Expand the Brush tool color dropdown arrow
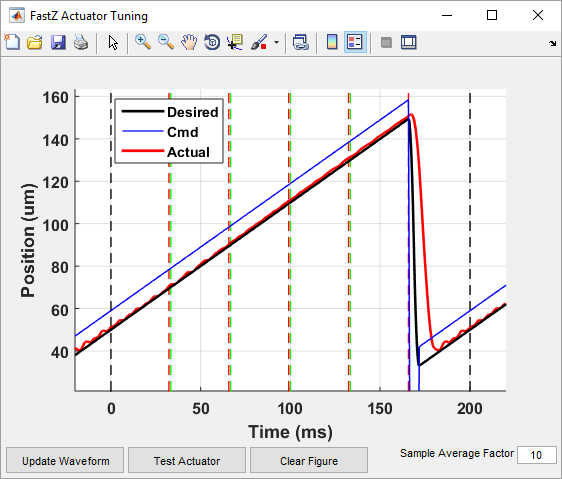This screenshot has width=562, height=479. (276, 42)
